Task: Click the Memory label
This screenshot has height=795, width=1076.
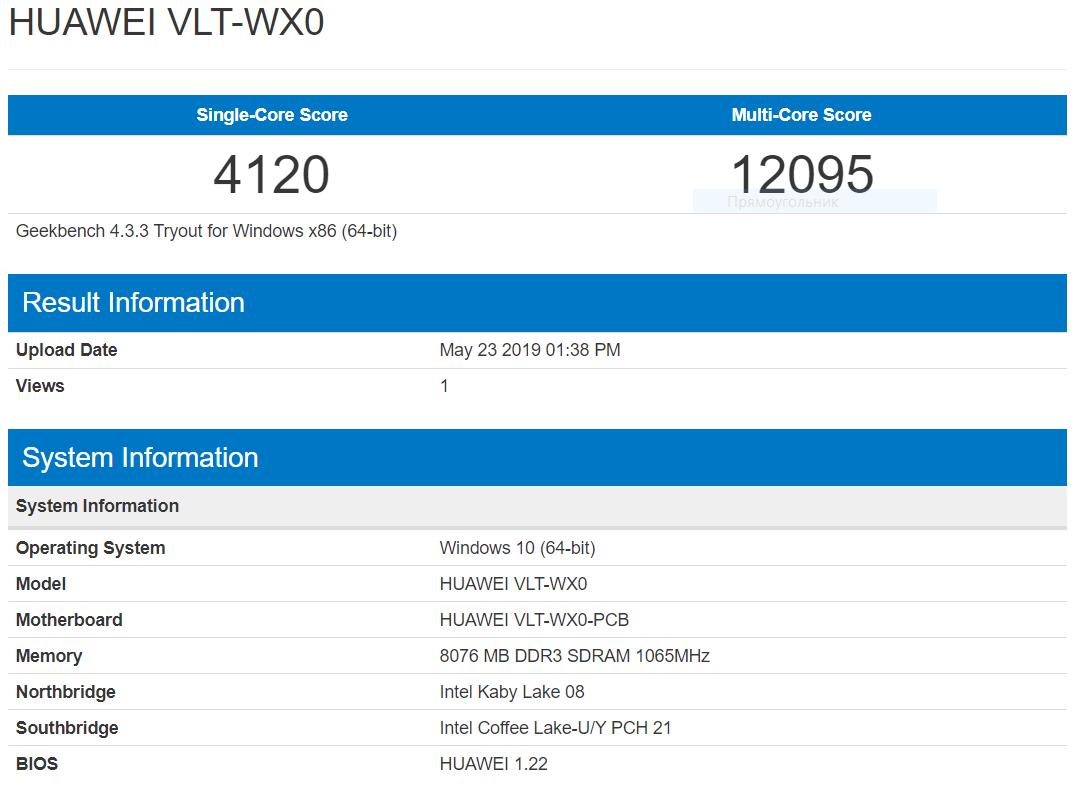Action: point(49,656)
